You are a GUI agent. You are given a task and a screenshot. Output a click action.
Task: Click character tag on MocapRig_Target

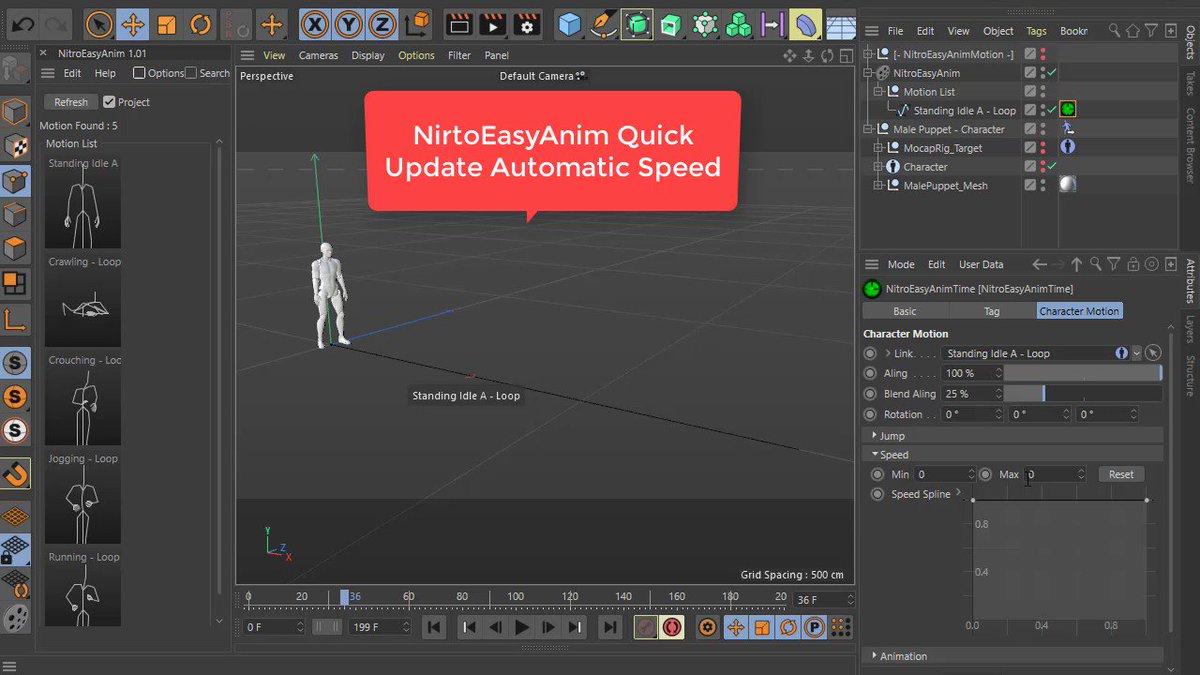click(1067, 147)
